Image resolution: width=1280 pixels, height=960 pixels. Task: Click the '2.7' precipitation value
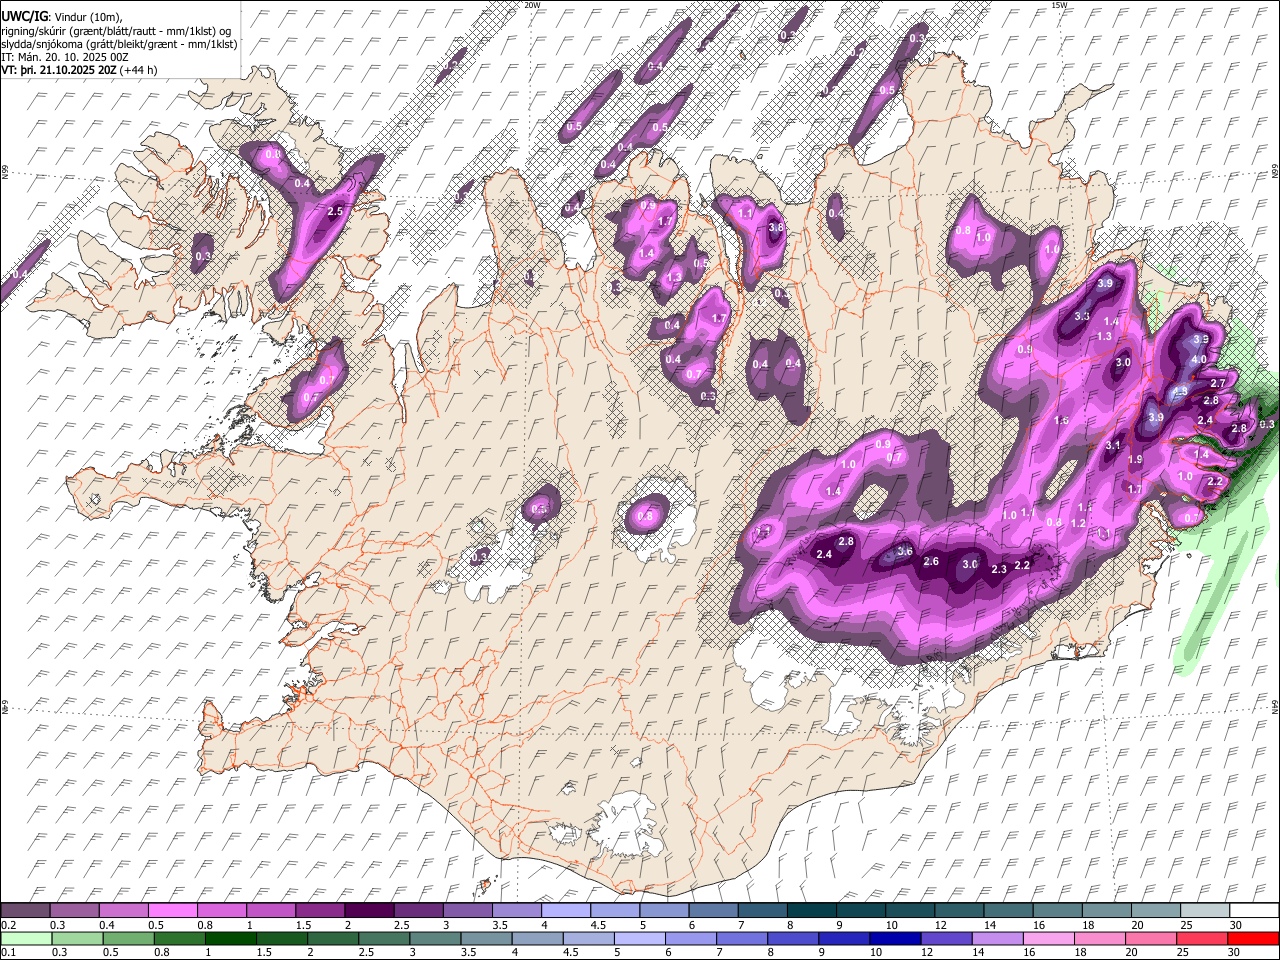pyautogui.click(x=1218, y=383)
